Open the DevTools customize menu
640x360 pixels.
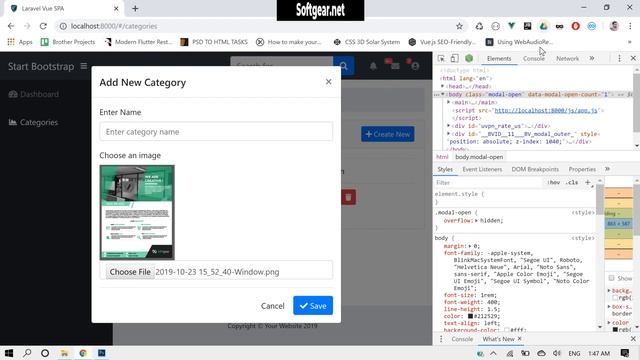(x=619, y=58)
